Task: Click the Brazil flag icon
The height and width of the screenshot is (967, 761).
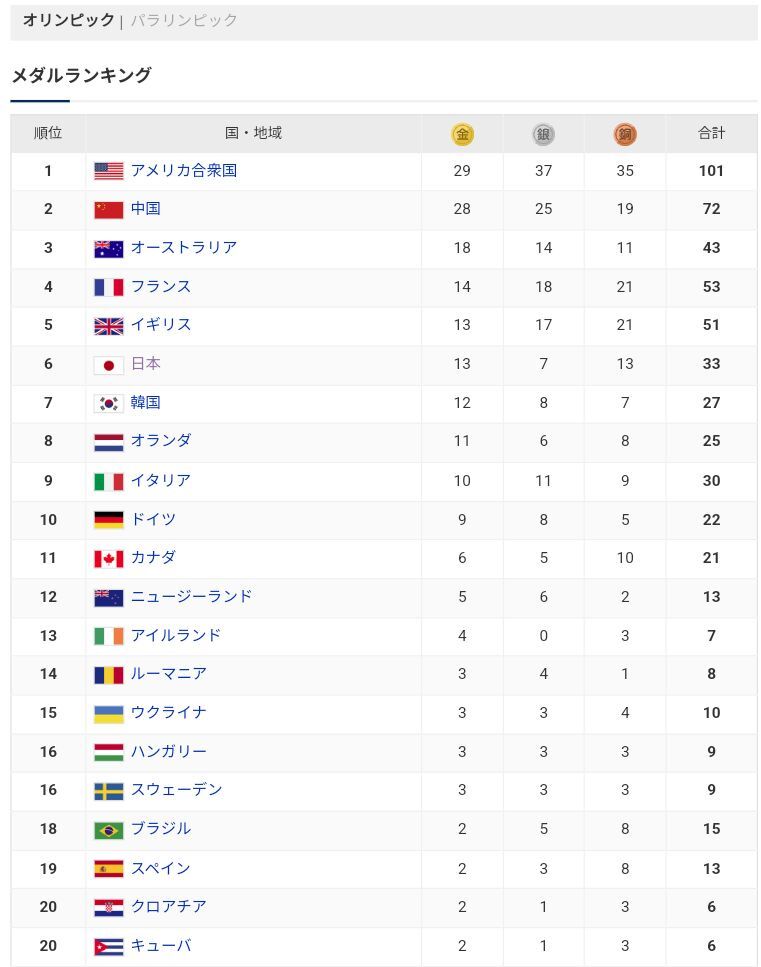Action: coord(109,829)
